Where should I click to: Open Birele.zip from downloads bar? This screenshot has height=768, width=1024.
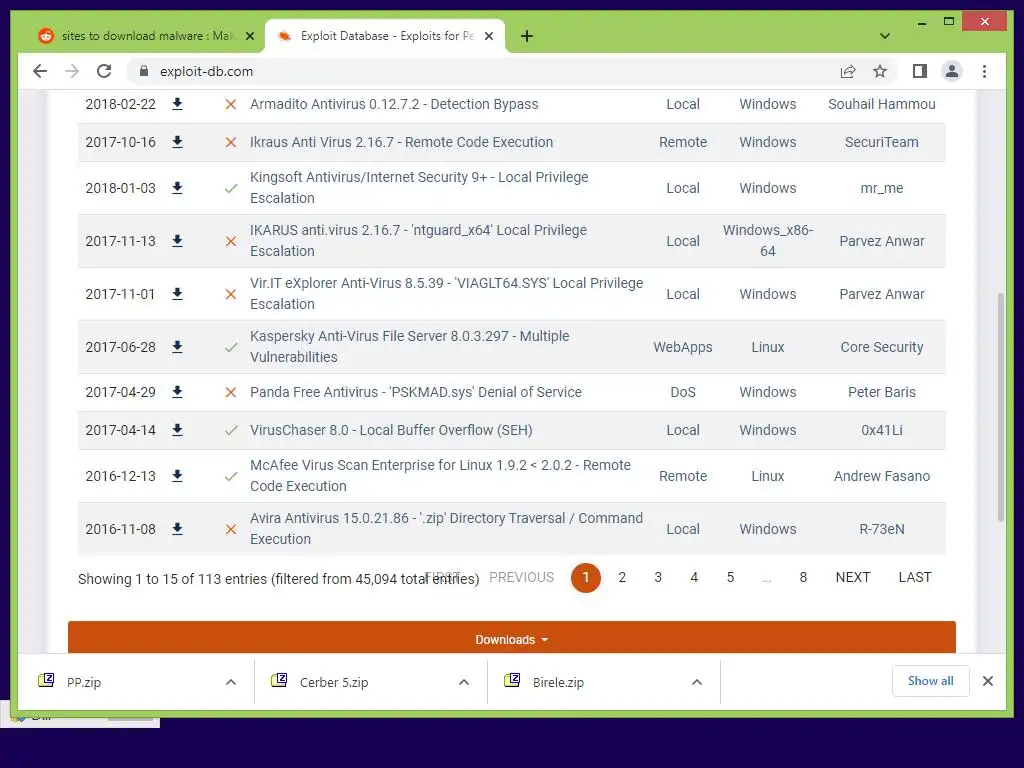tap(558, 682)
